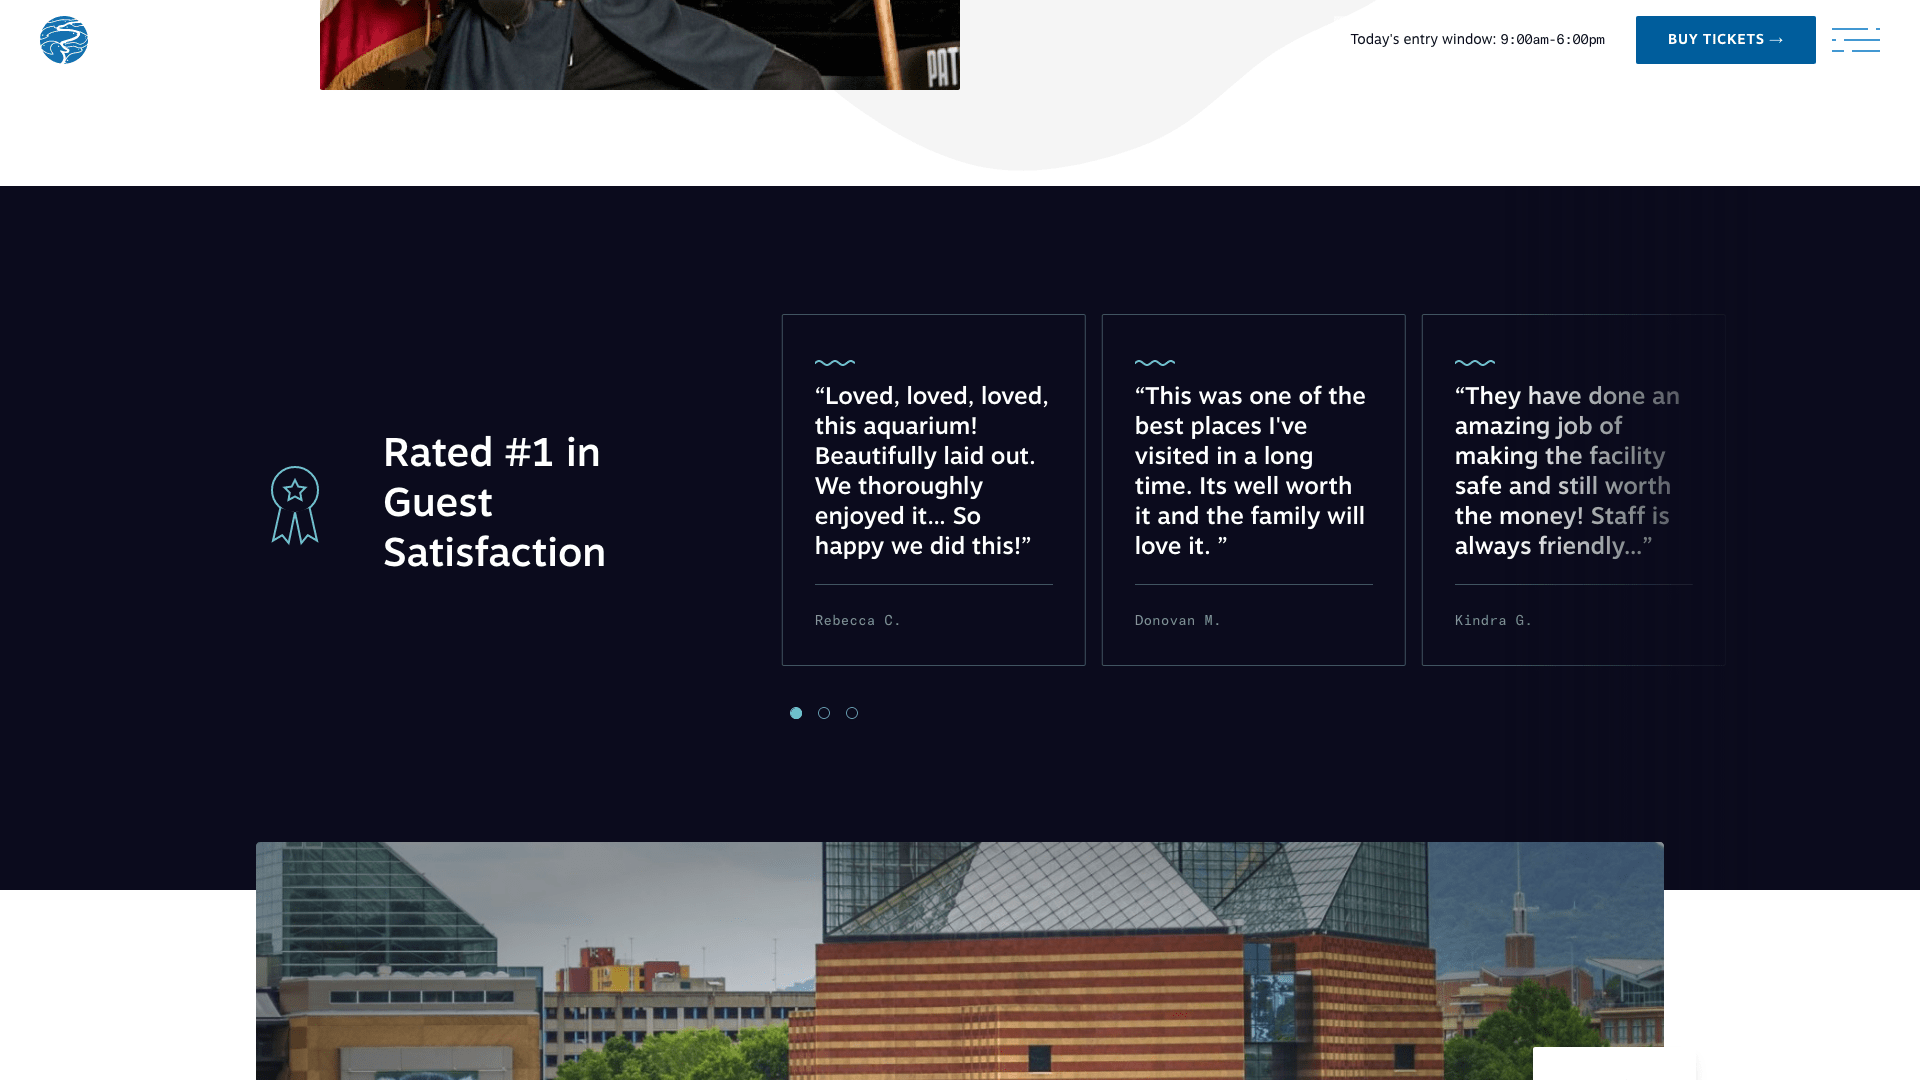Select the third carousel dot indicator
Screen dimensions: 1920x1080
(x=852, y=712)
